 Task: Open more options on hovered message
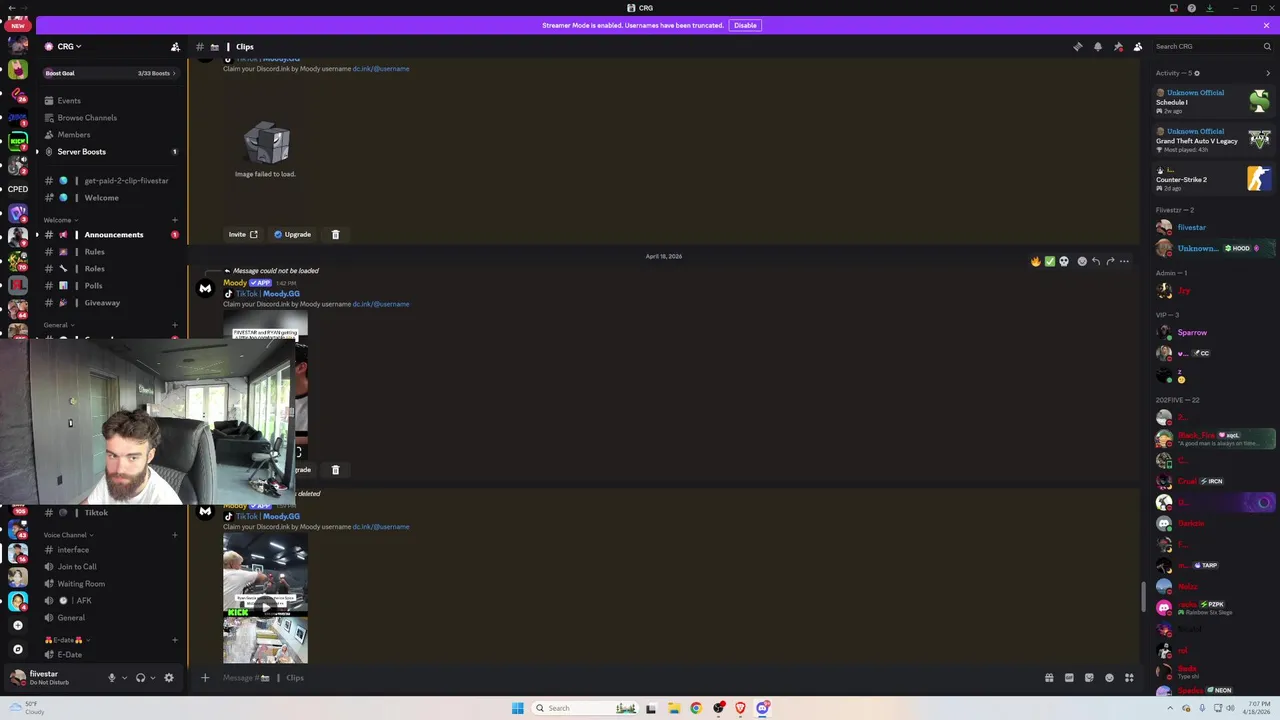pyautogui.click(x=1124, y=261)
